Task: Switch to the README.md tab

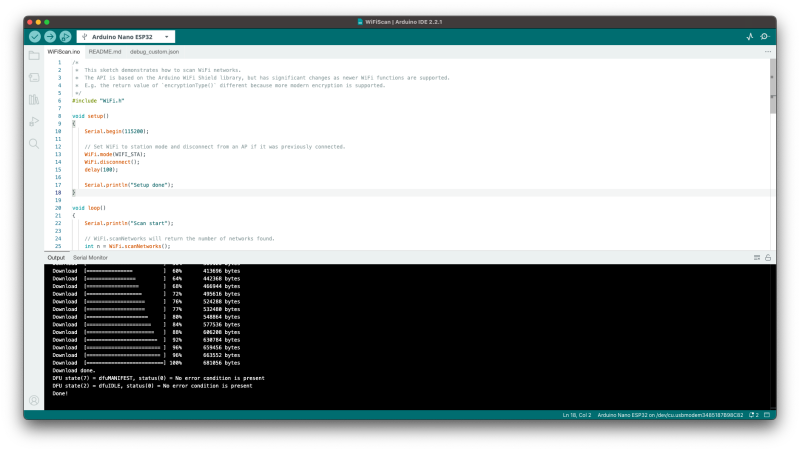Action: pyautogui.click(x=105, y=52)
